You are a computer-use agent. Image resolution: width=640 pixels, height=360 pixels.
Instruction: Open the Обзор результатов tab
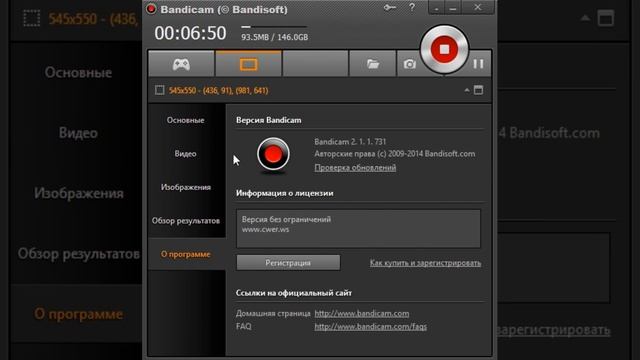185,220
